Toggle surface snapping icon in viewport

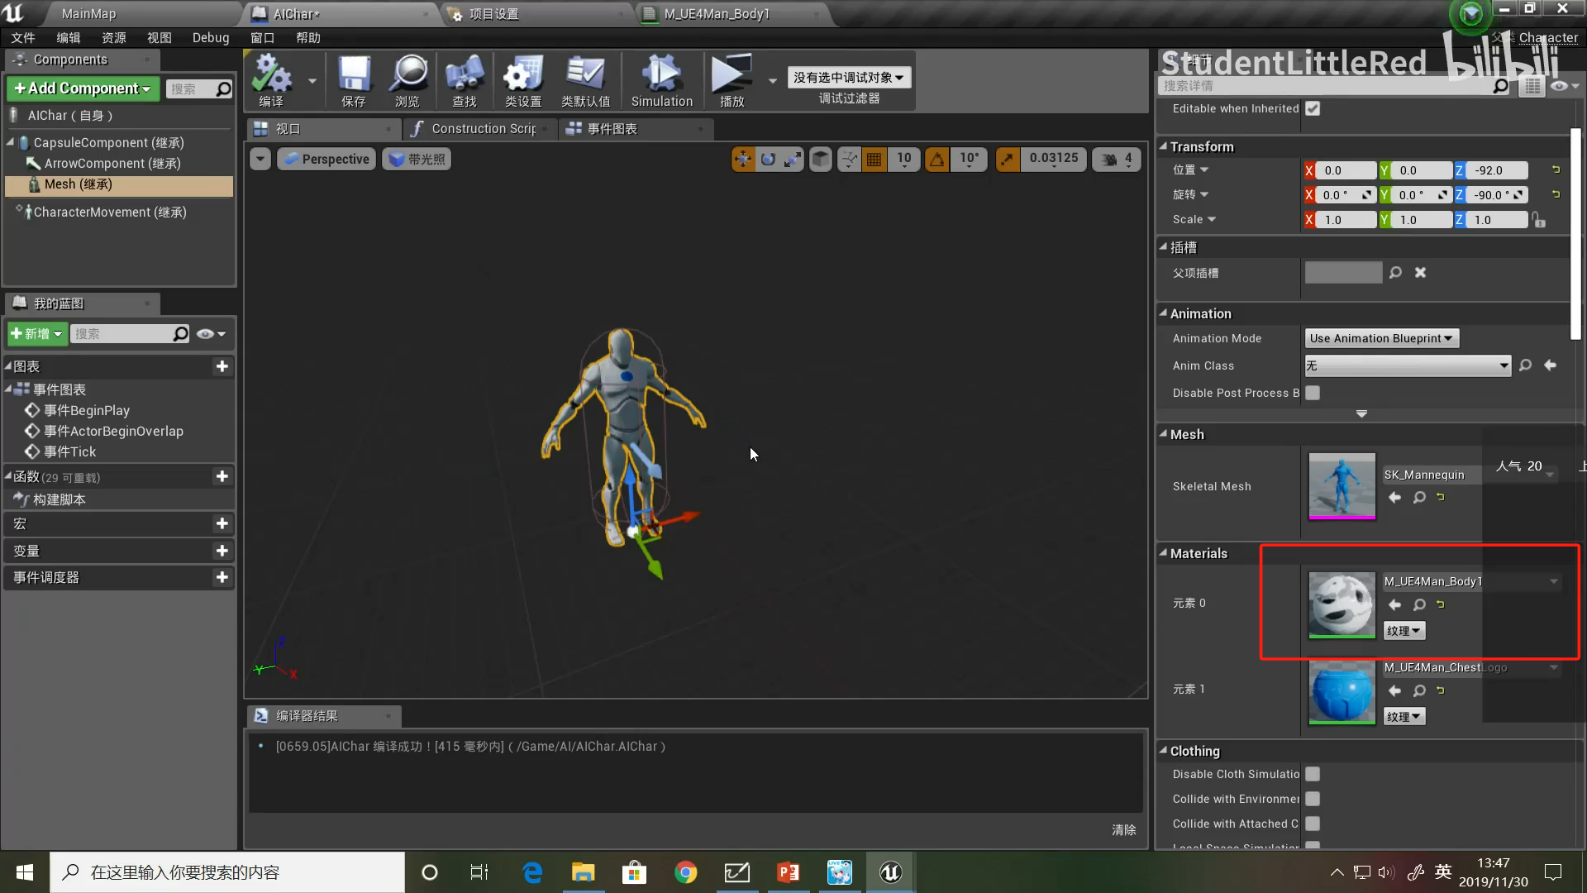click(x=849, y=159)
